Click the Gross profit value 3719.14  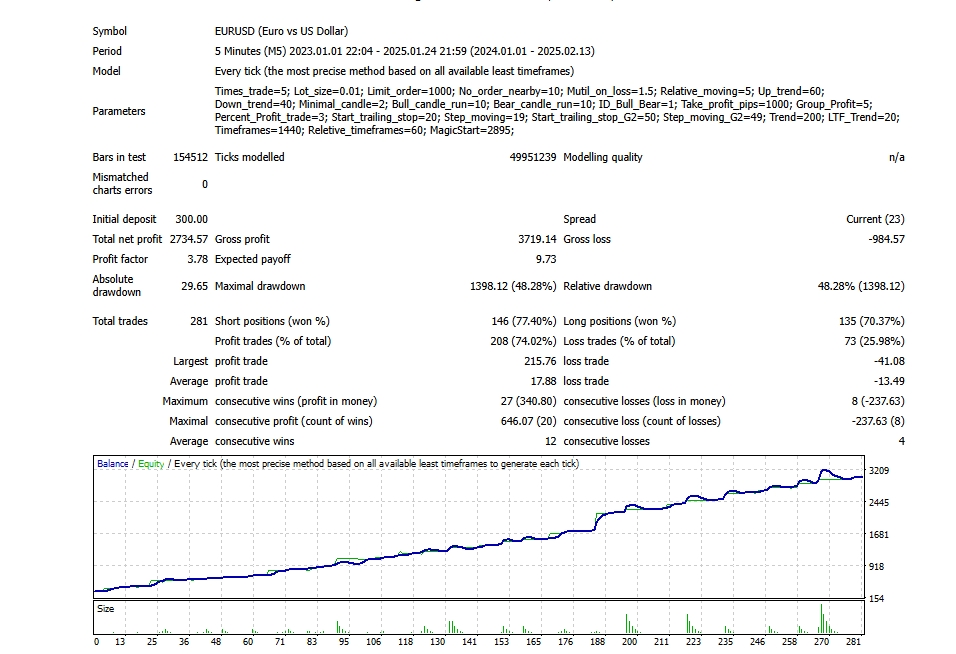(537, 240)
